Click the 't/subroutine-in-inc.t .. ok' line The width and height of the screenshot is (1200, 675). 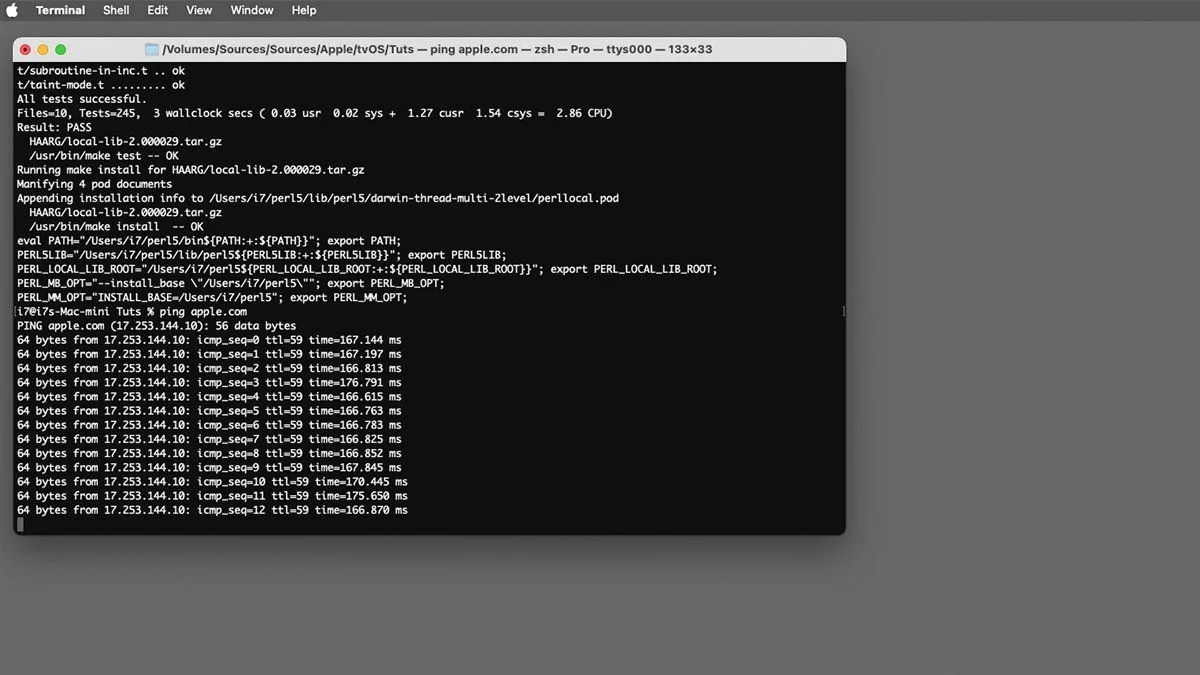101,71
